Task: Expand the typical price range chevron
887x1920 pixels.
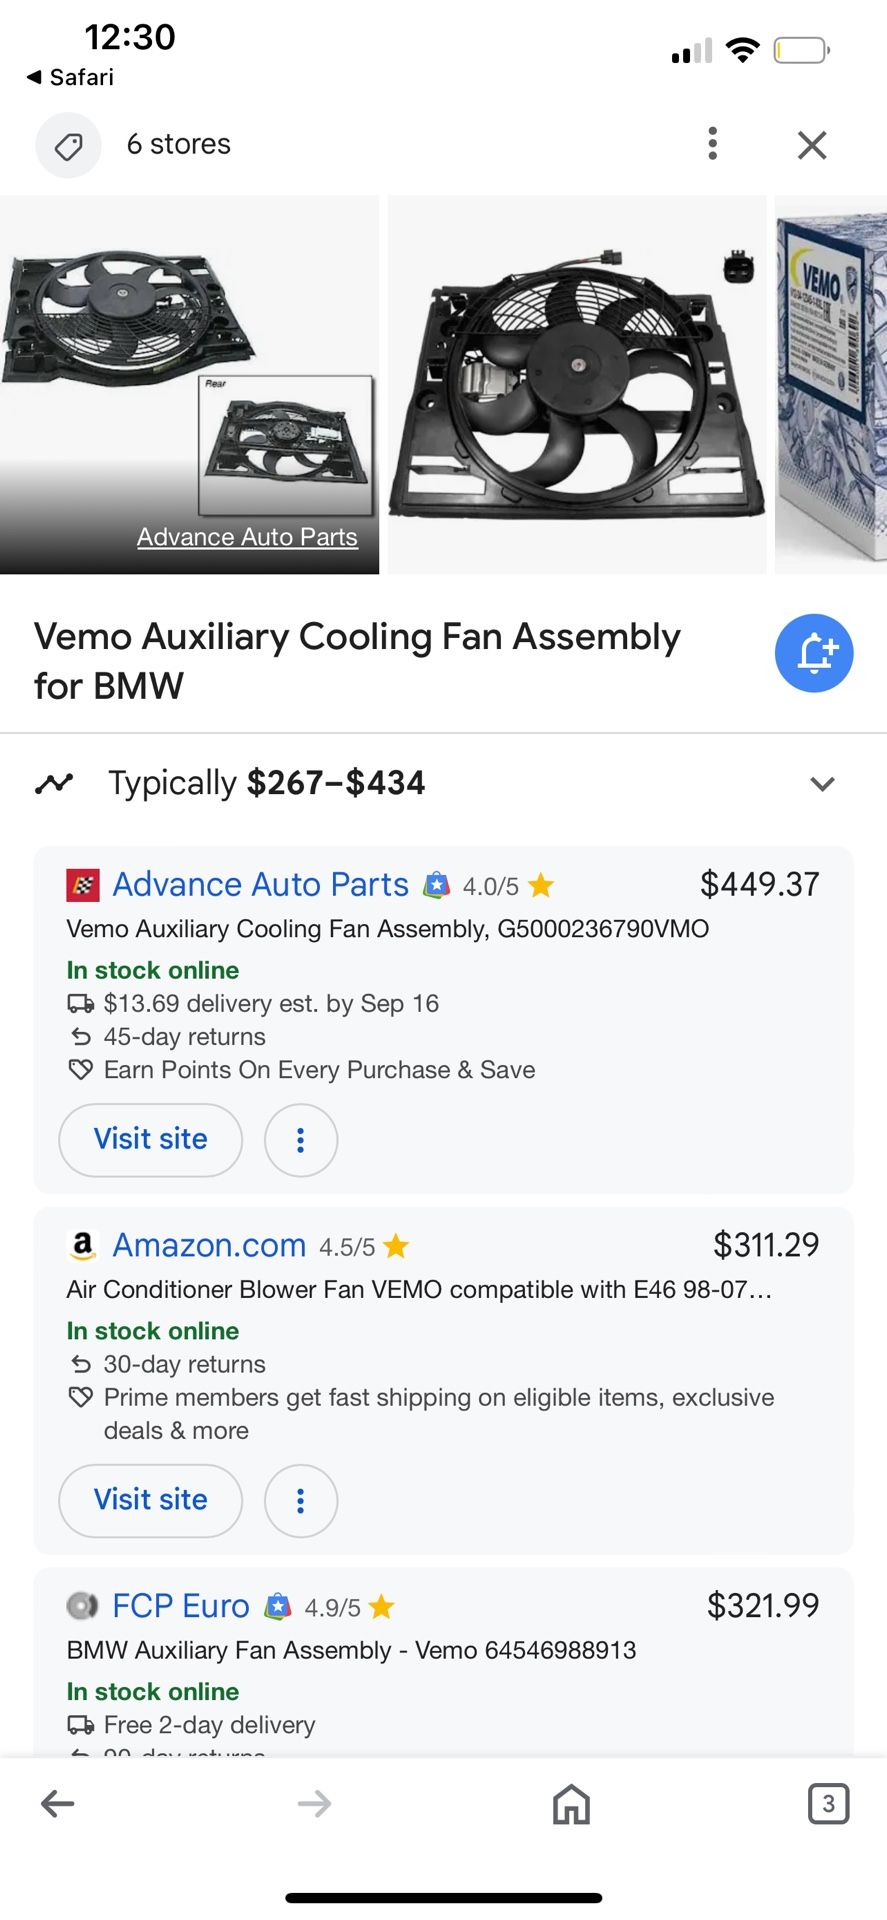Action: [822, 784]
